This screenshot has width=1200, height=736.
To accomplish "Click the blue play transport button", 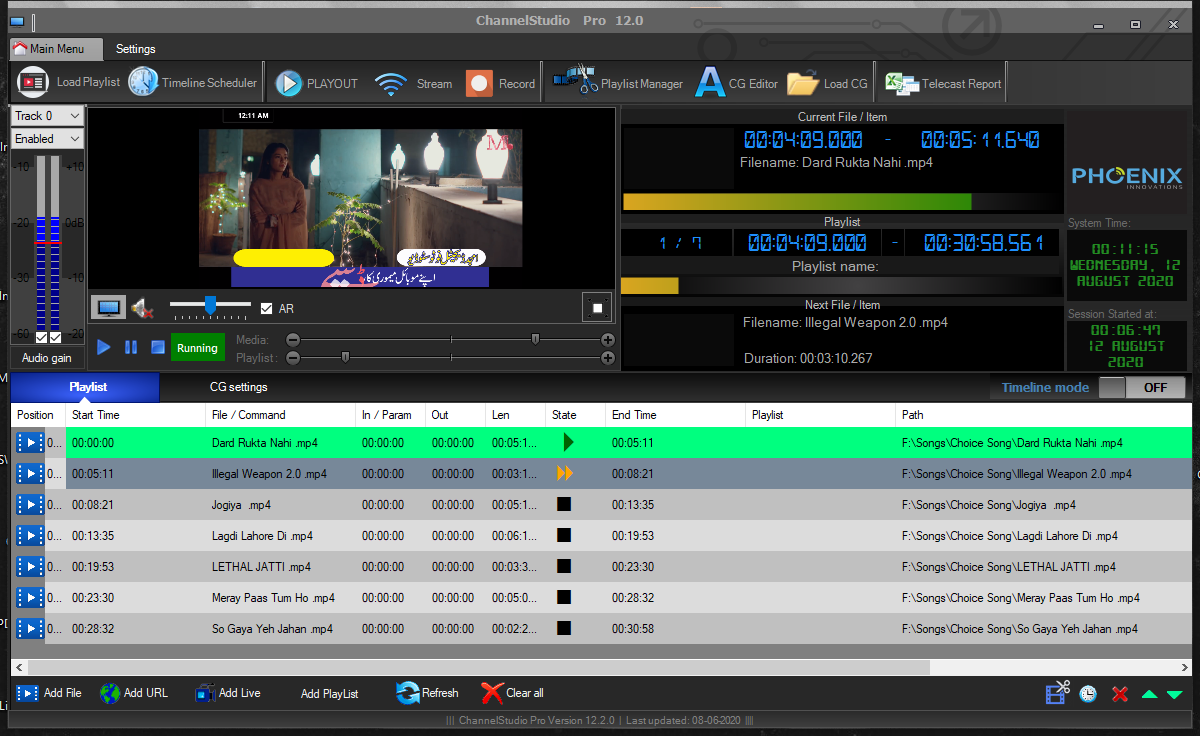I will (x=104, y=347).
